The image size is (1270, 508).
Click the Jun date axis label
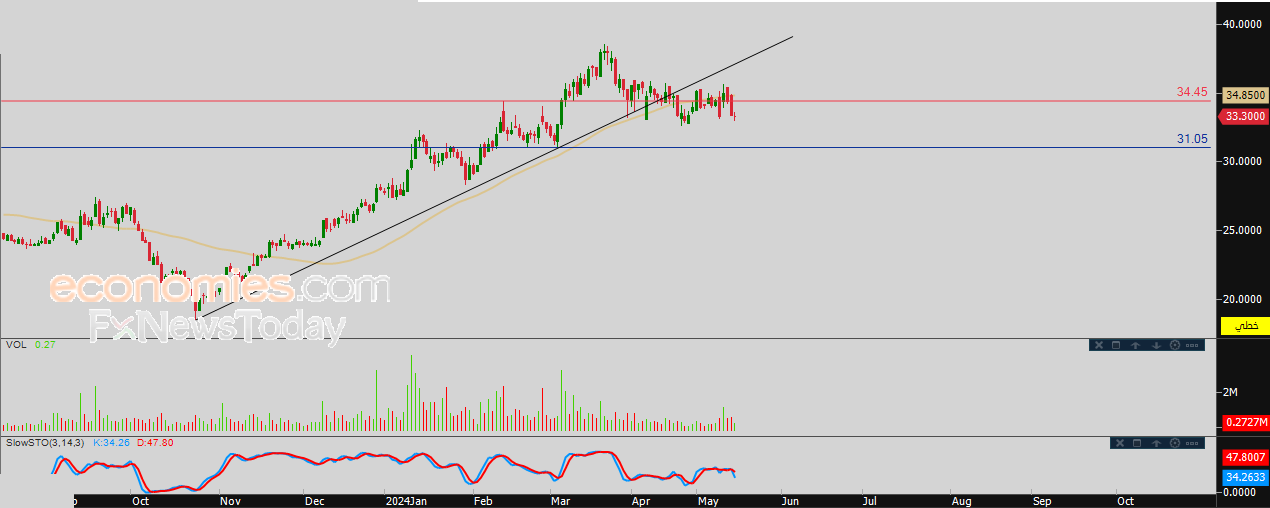791,500
